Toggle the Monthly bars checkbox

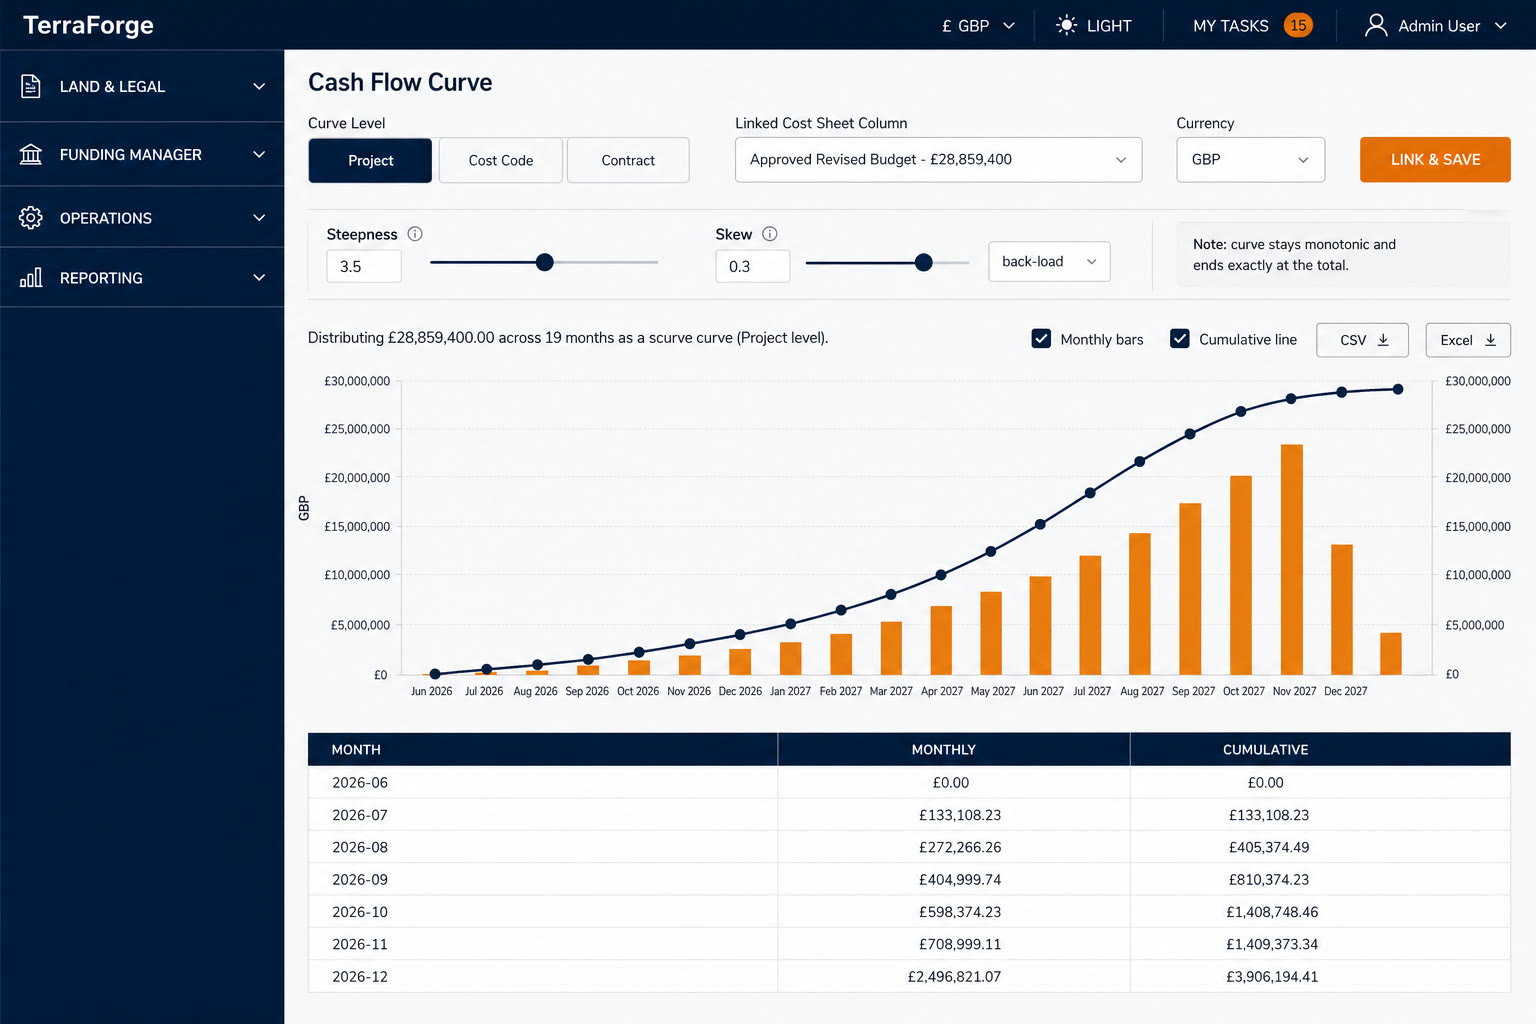[1041, 339]
